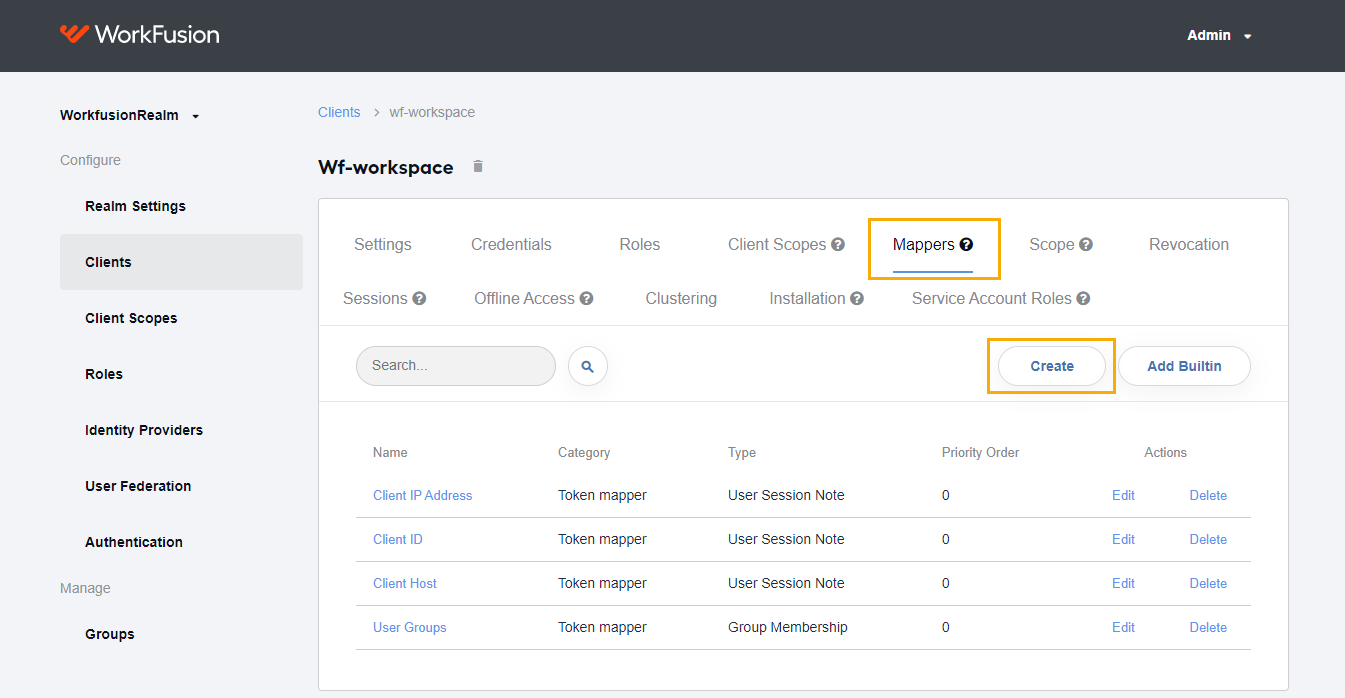The height and width of the screenshot is (698, 1345).
Task: Open the Roles tab of the client
Action: [x=640, y=244]
